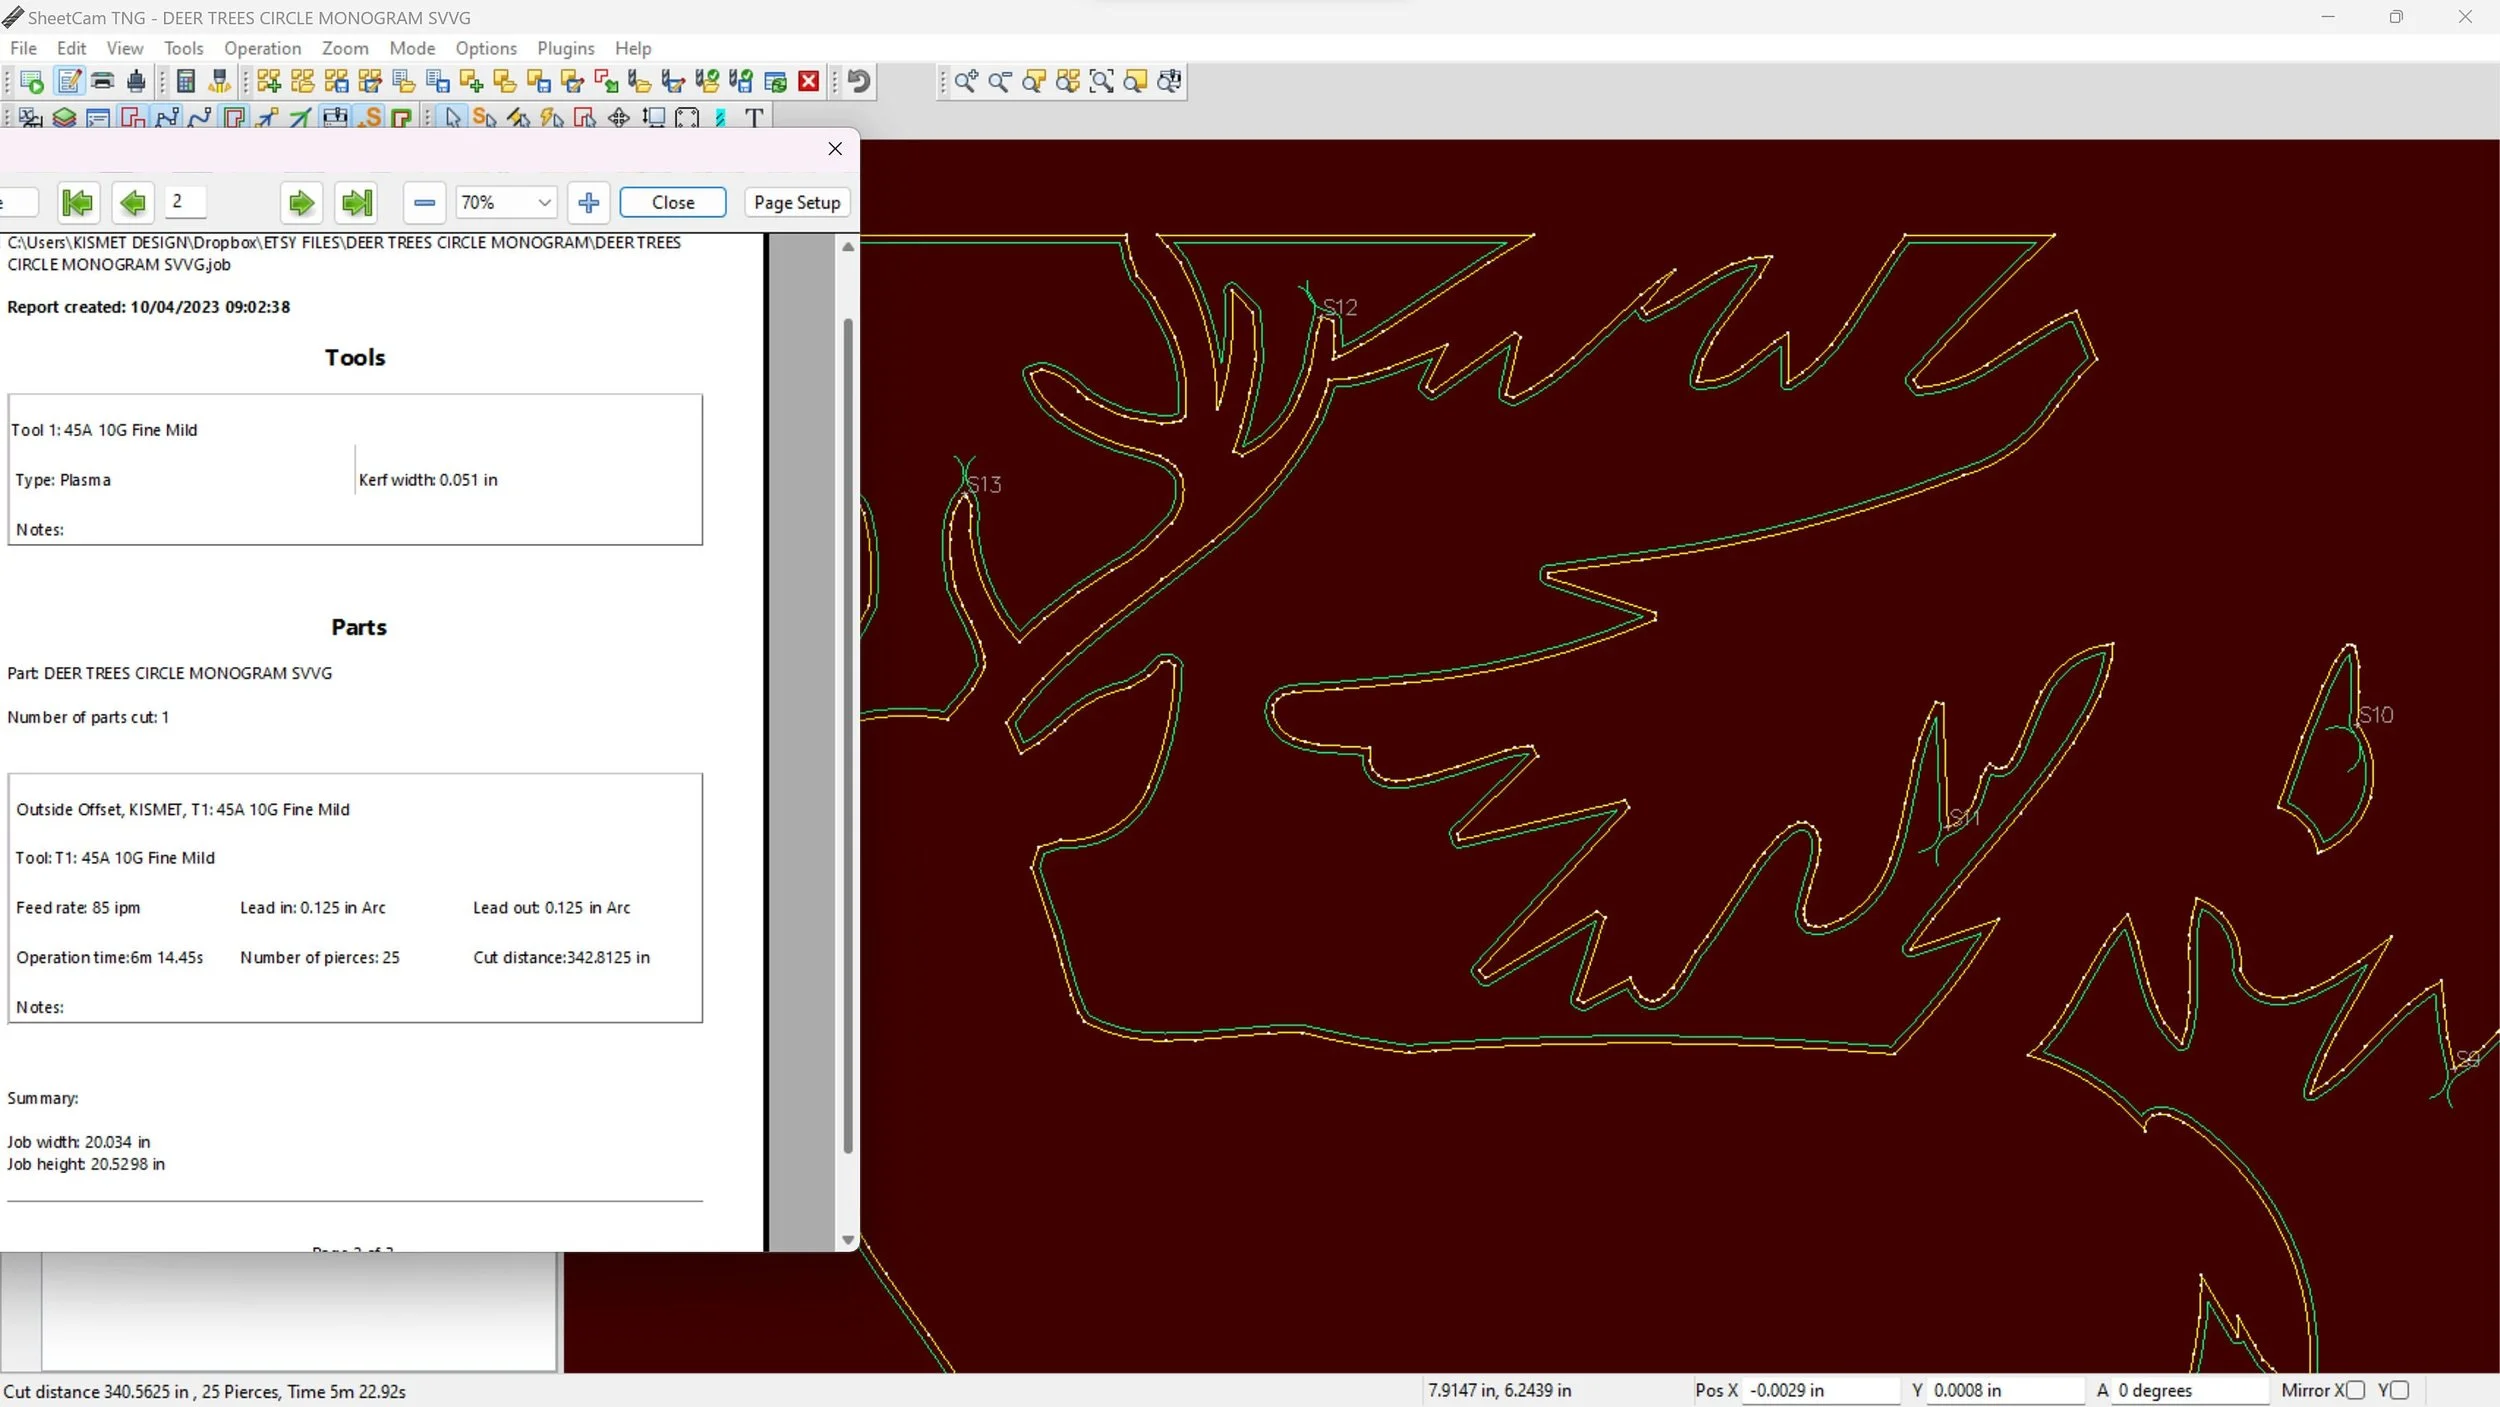
Task: Open the Mode menu
Action: coord(412,48)
